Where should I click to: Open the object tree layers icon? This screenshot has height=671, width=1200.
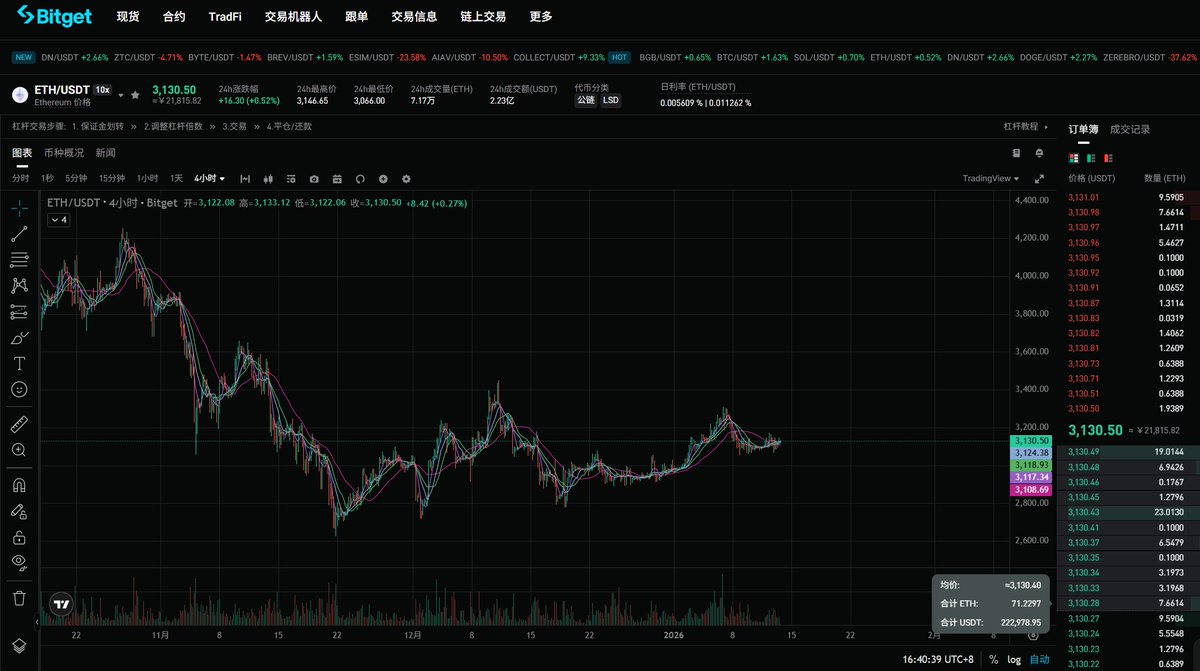click(19, 645)
